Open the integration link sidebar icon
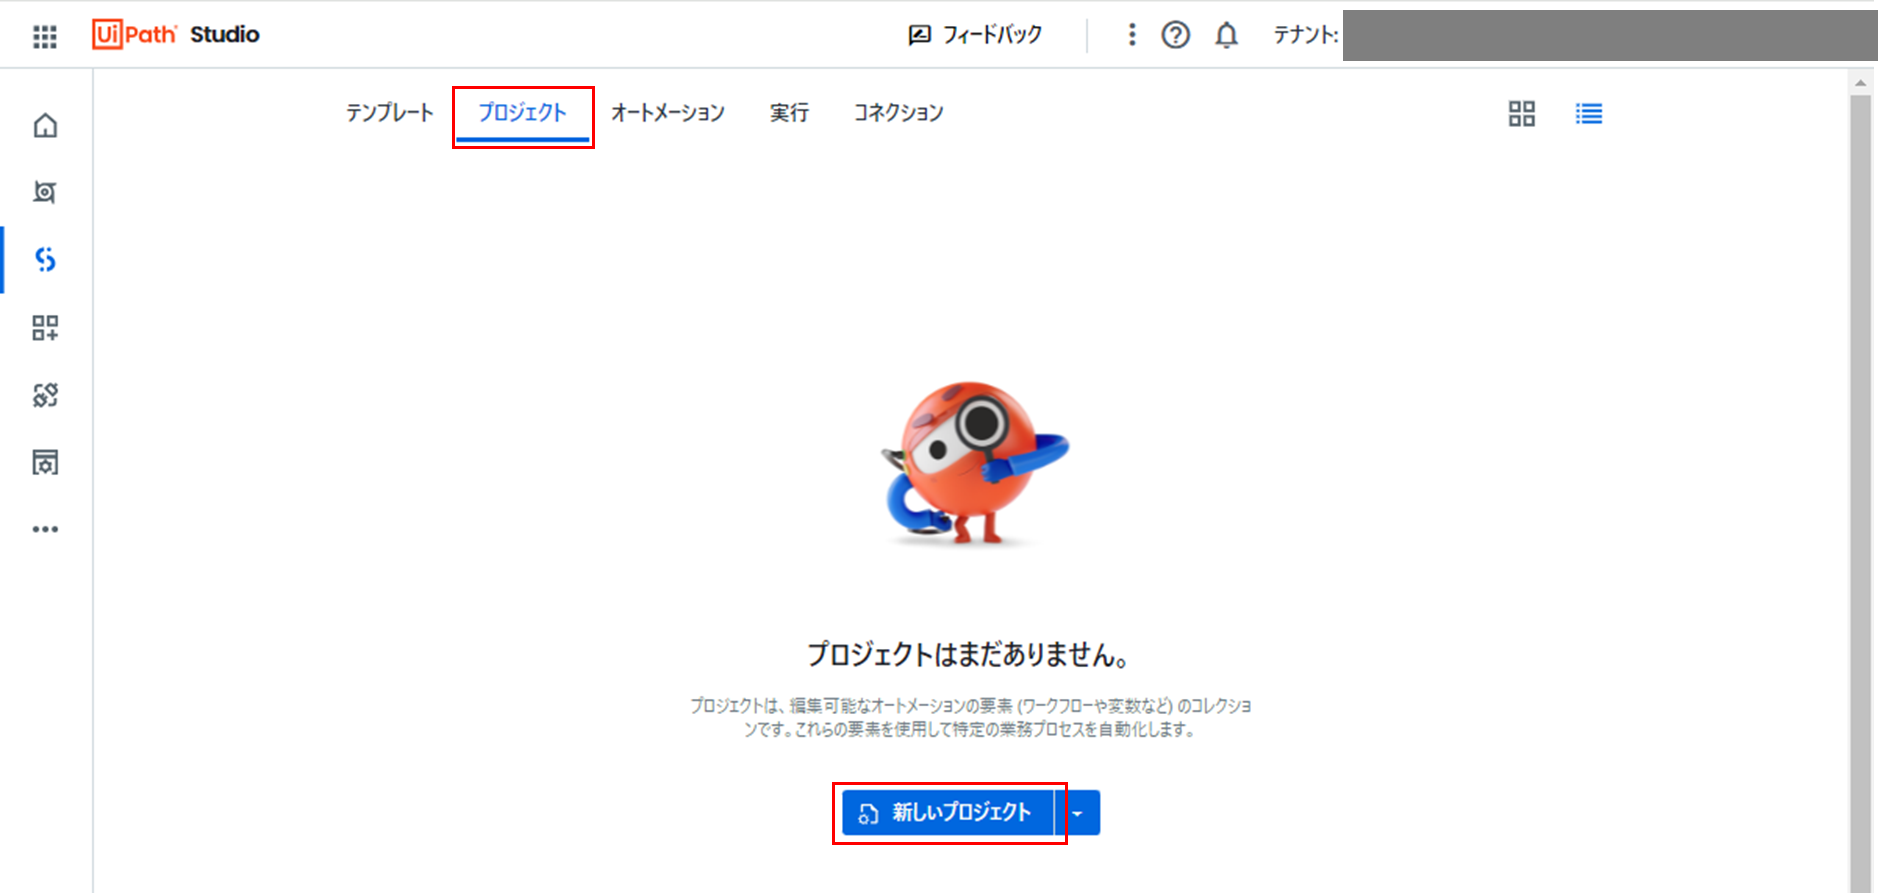Image resolution: width=1878 pixels, height=893 pixels. click(45, 395)
